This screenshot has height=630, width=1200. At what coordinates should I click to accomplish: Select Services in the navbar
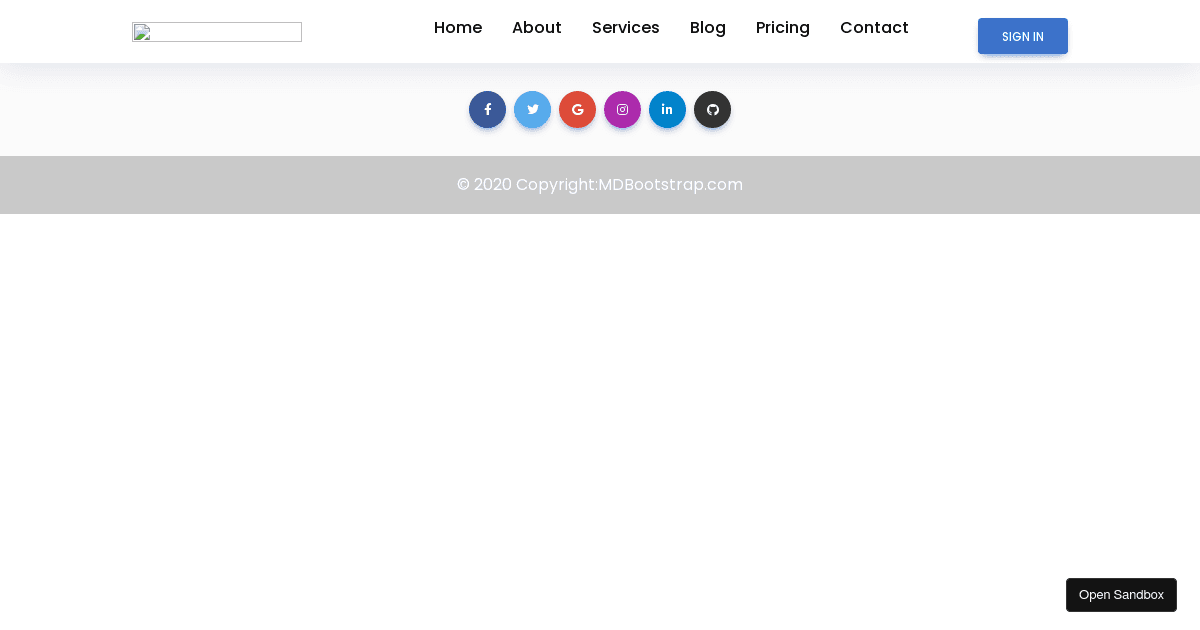tap(626, 28)
